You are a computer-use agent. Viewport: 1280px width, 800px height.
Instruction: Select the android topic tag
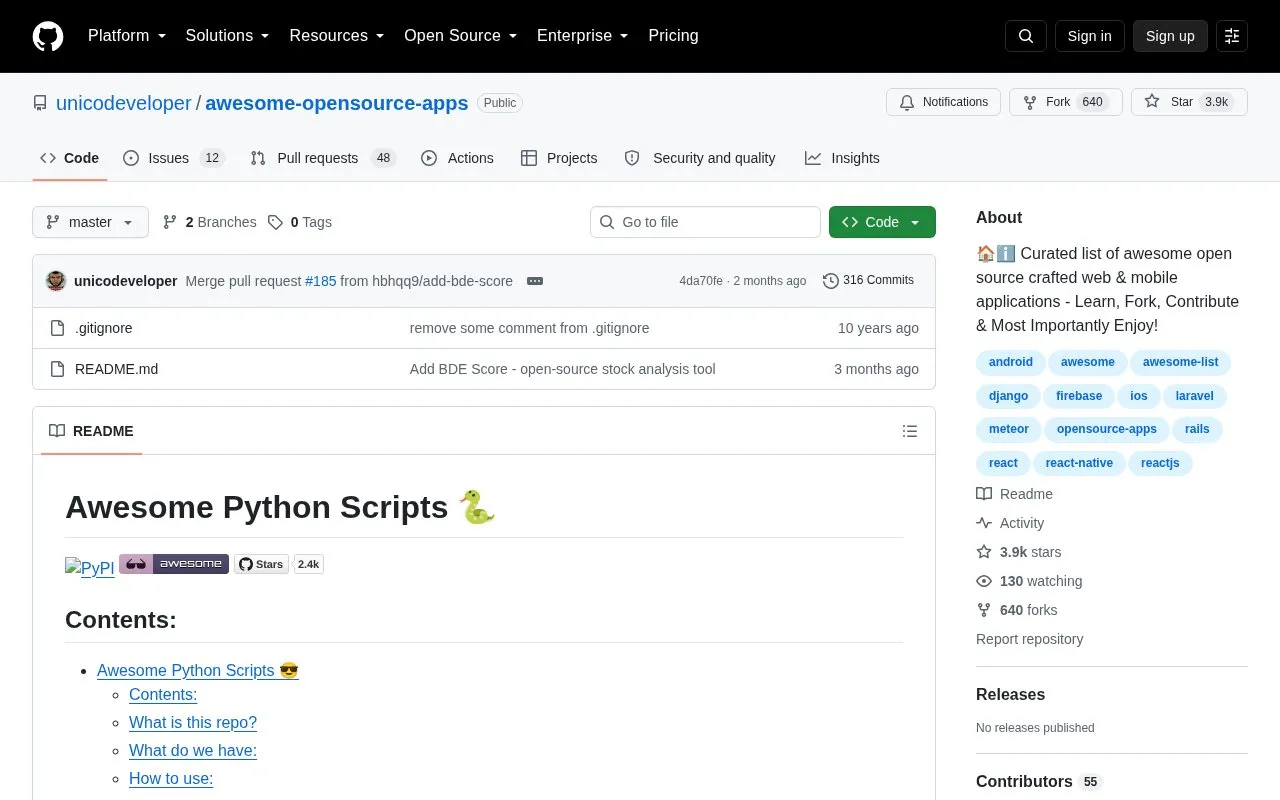[1011, 362]
